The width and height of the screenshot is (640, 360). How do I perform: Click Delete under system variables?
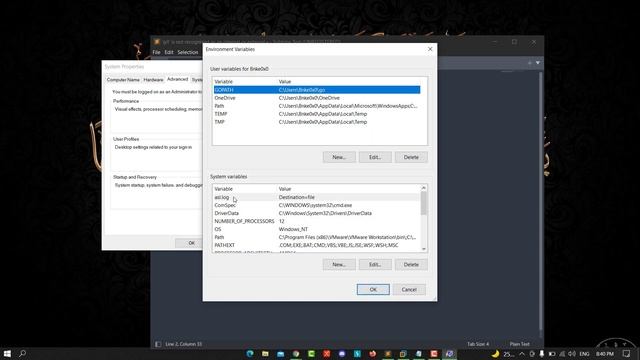[411, 264]
